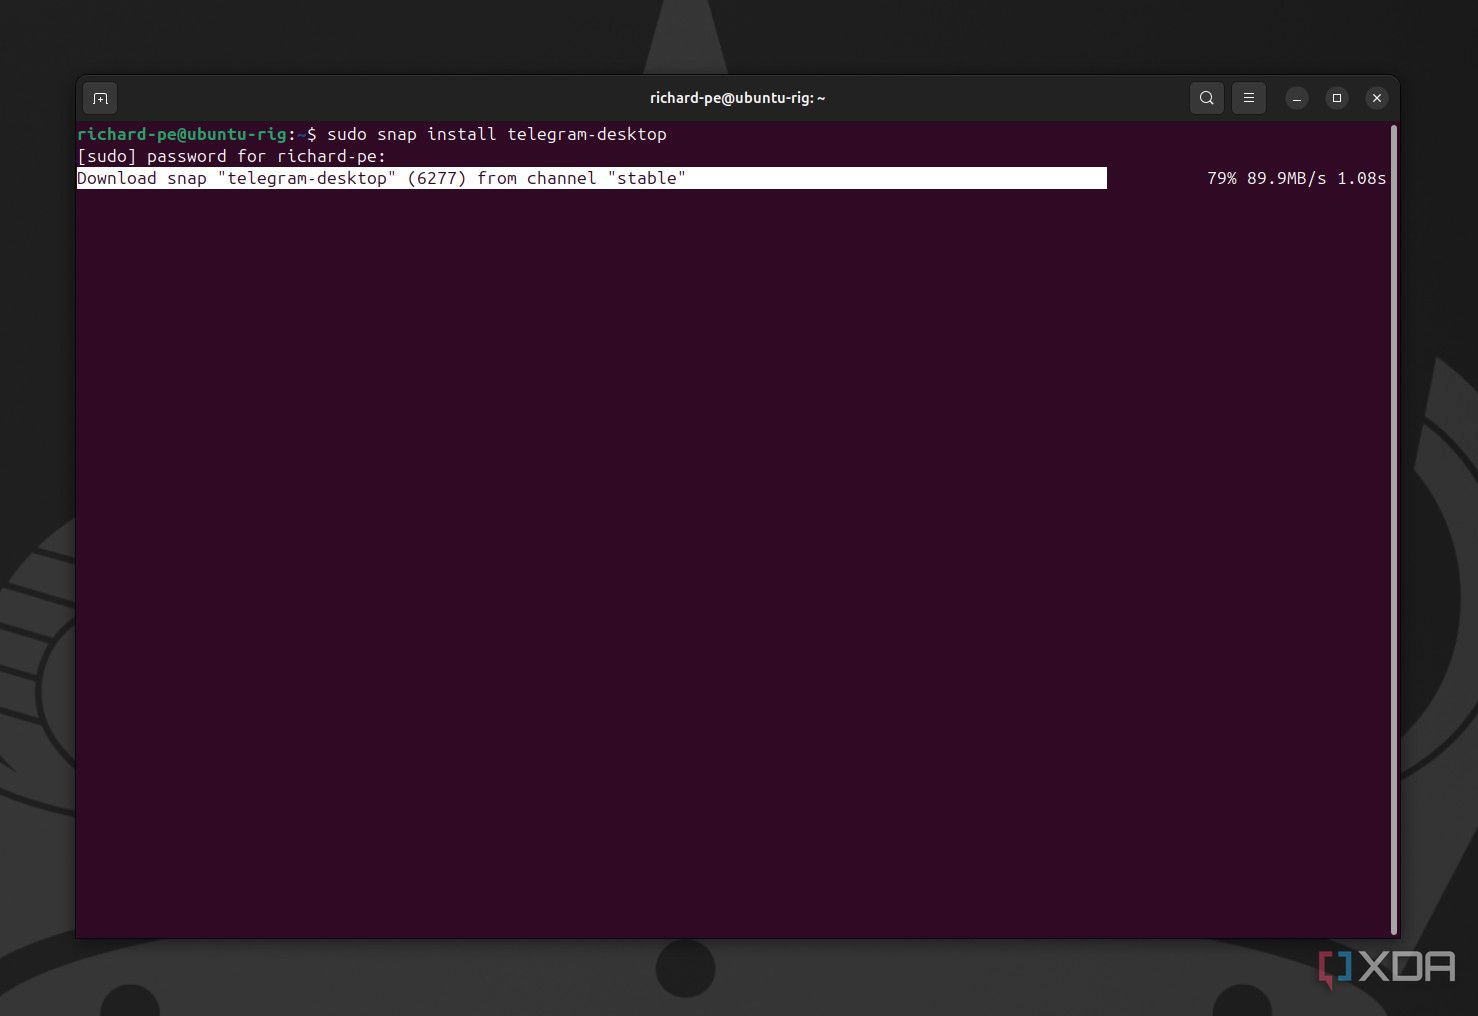Click the command sudo snap install telegram-desktop

pos(497,134)
